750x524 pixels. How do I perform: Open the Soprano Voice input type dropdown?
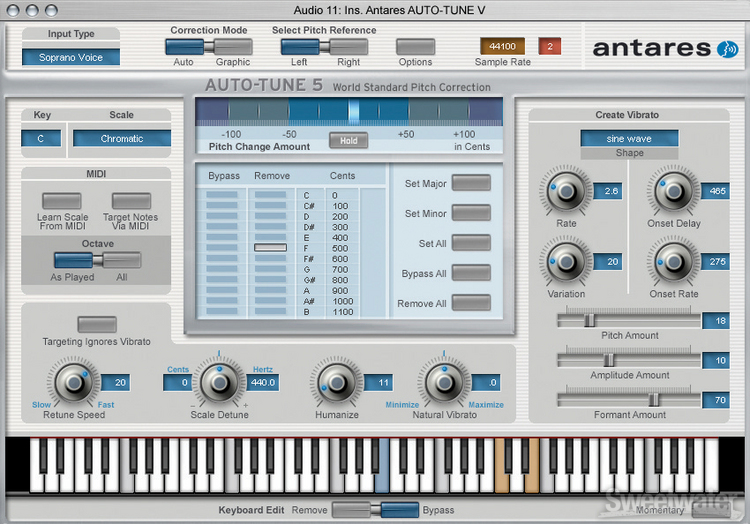[x=71, y=57]
